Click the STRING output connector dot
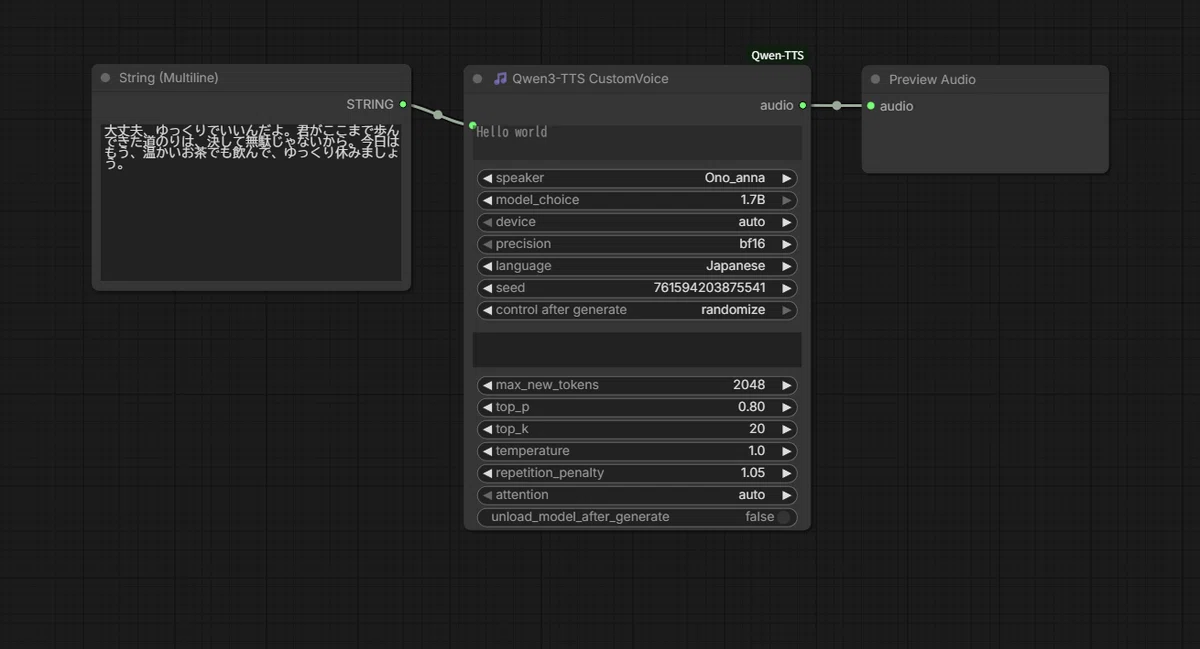 pyautogui.click(x=403, y=104)
